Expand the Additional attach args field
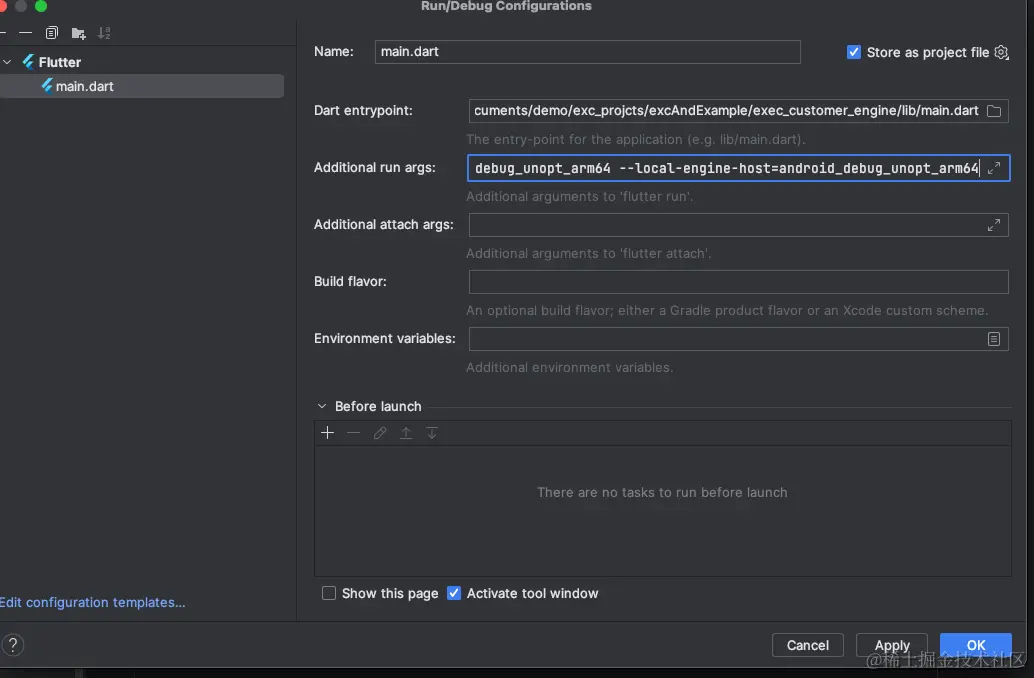 point(994,225)
